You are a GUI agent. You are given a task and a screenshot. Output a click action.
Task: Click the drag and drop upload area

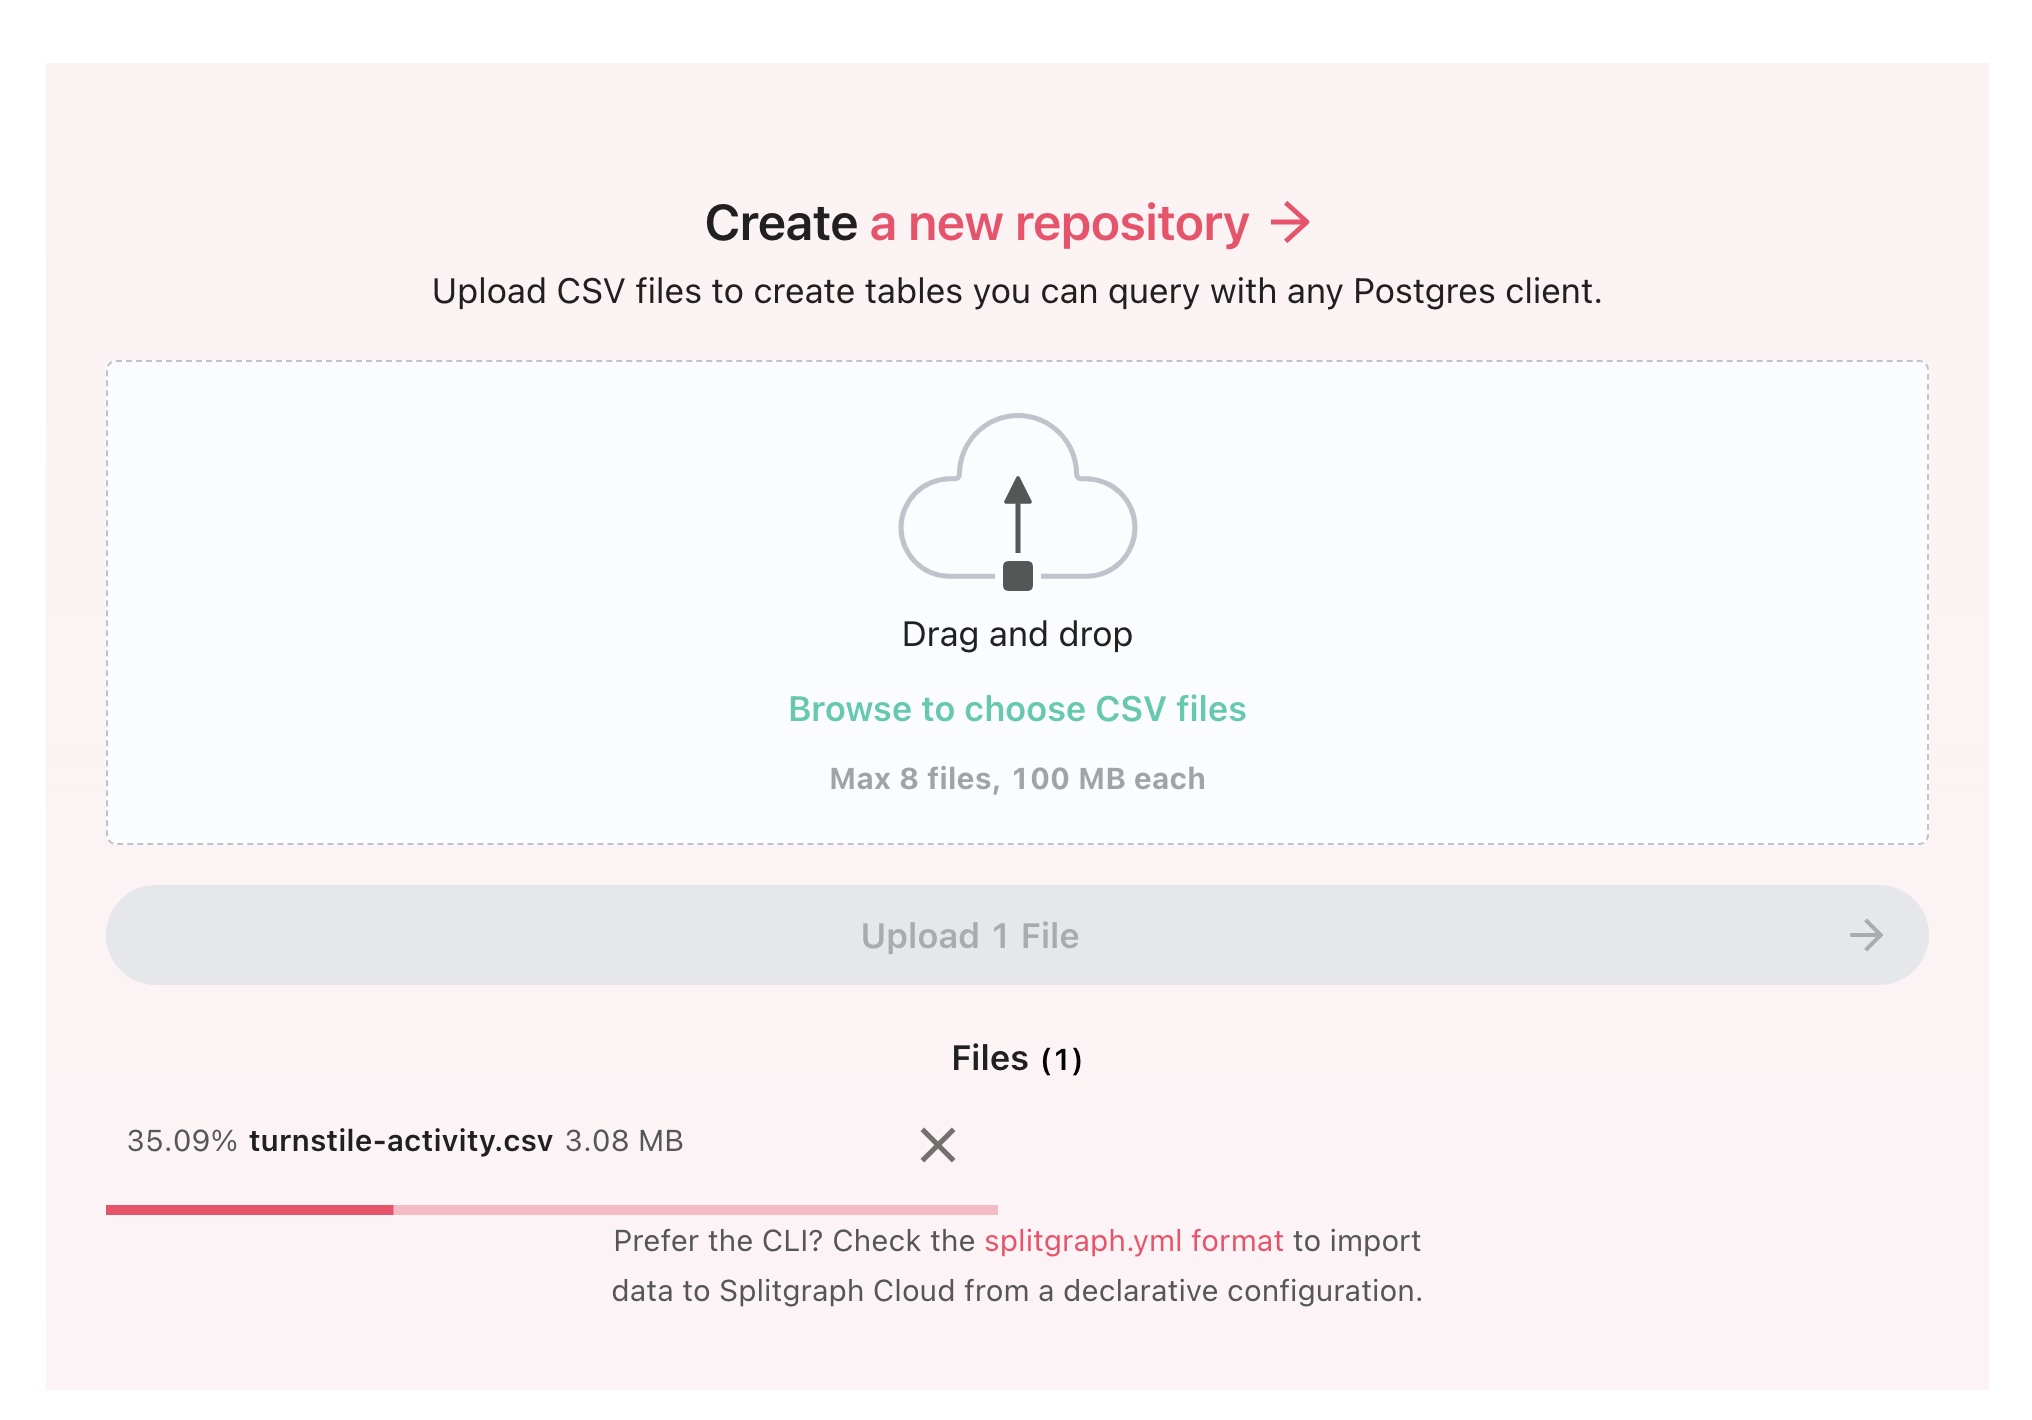click(1016, 602)
